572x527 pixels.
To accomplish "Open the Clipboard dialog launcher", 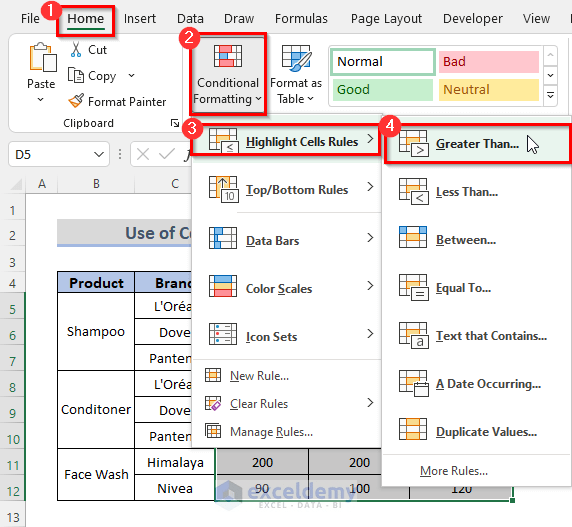I will pyautogui.click(x=175, y=123).
